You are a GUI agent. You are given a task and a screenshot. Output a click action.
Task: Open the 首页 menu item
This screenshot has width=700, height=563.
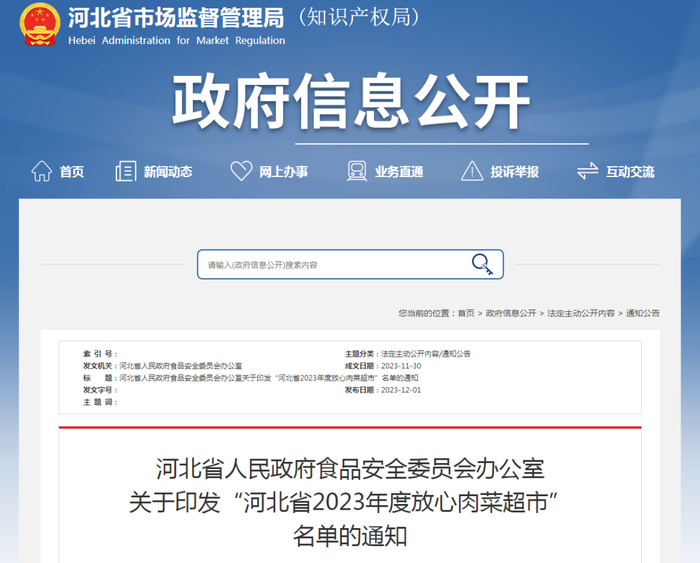click(71, 172)
